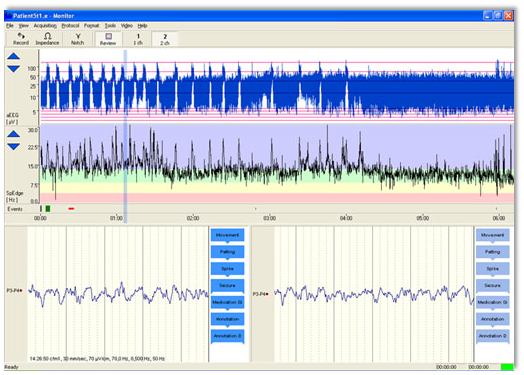524x375 pixels.
Task: Mark a Patting event in the left trace panel
Action: click(x=227, y=252)
